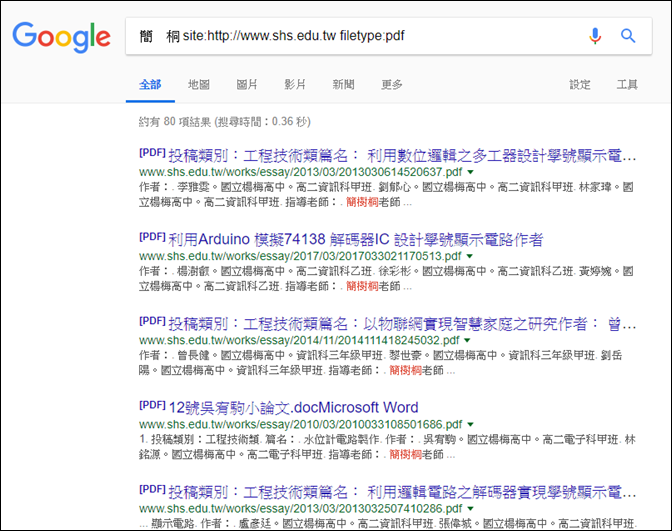672x531 pixels.
Task: Switch to the 新聞 tab
Action: [x=343, y=84]
